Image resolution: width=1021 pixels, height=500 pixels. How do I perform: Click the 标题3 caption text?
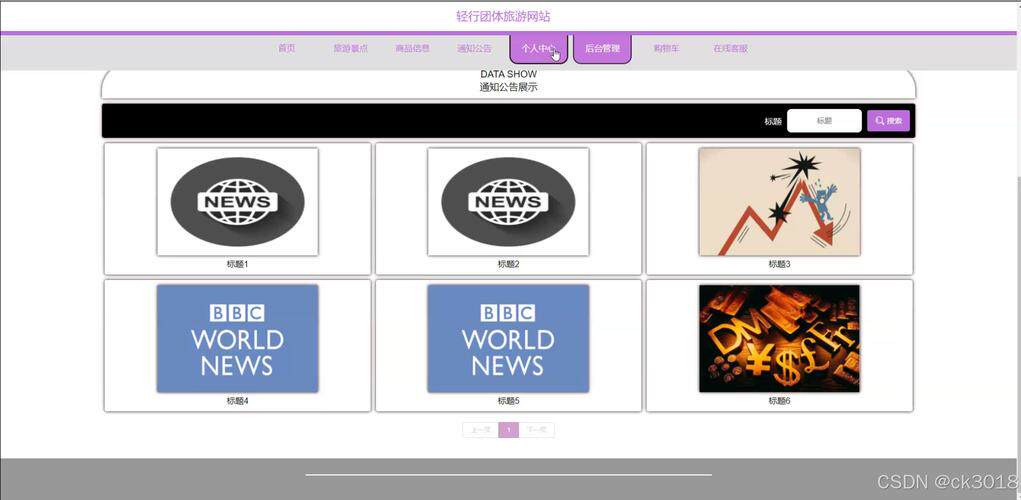(x=779, y=264)
